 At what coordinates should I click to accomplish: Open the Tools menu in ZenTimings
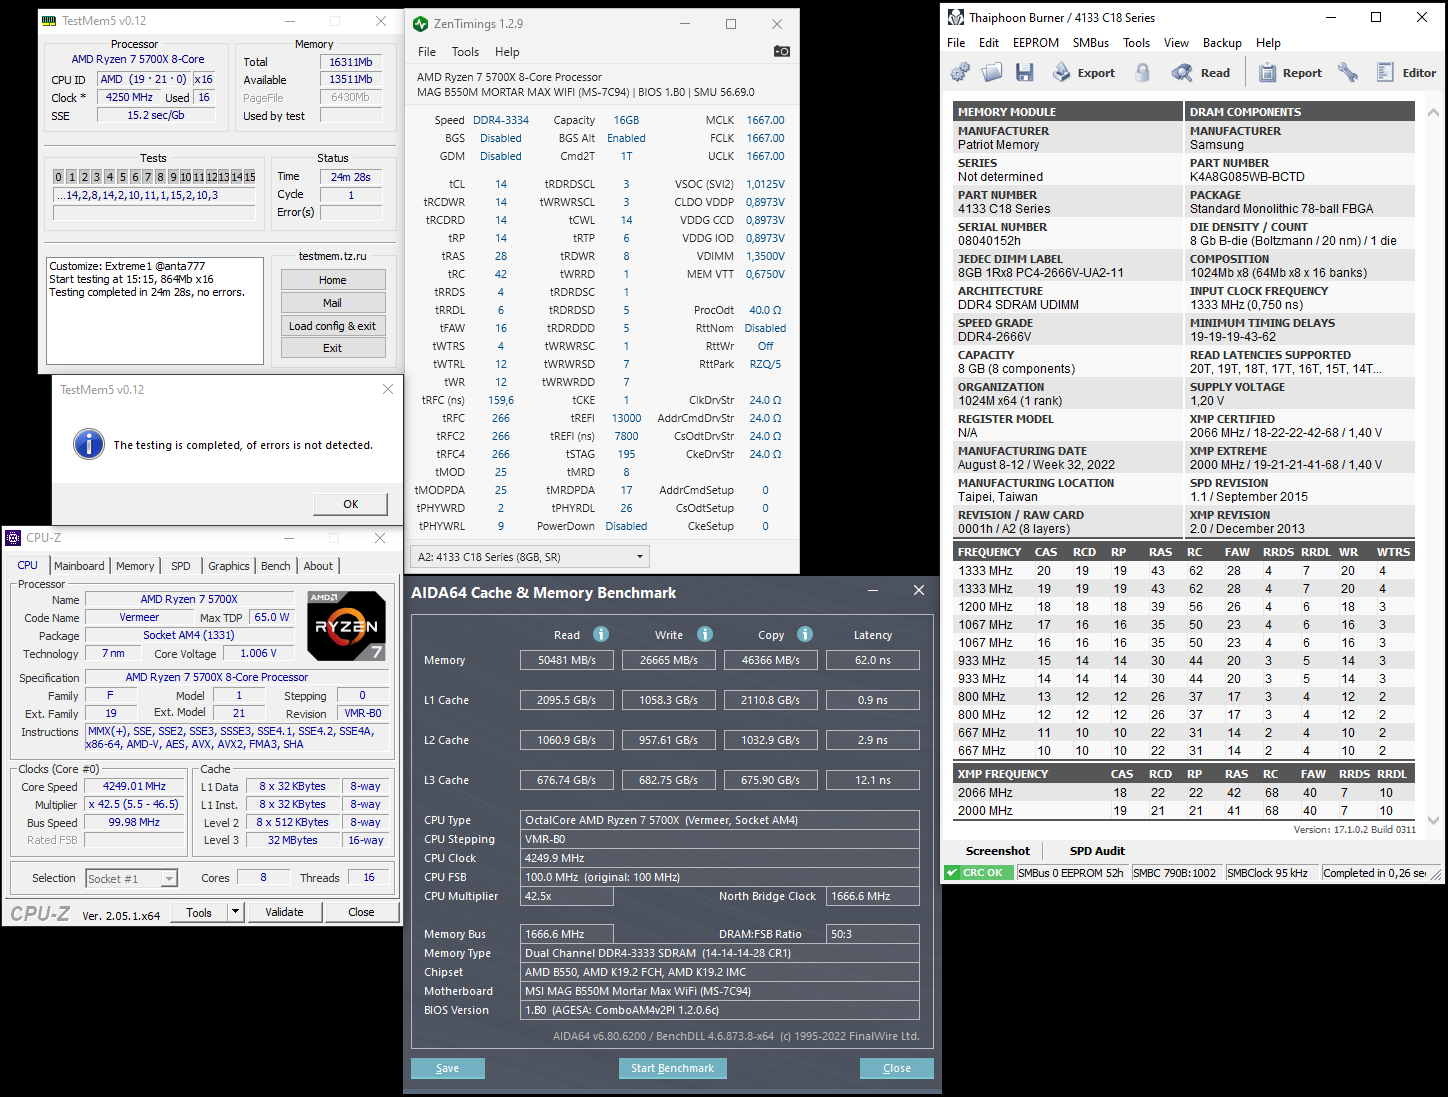point(465,52)
